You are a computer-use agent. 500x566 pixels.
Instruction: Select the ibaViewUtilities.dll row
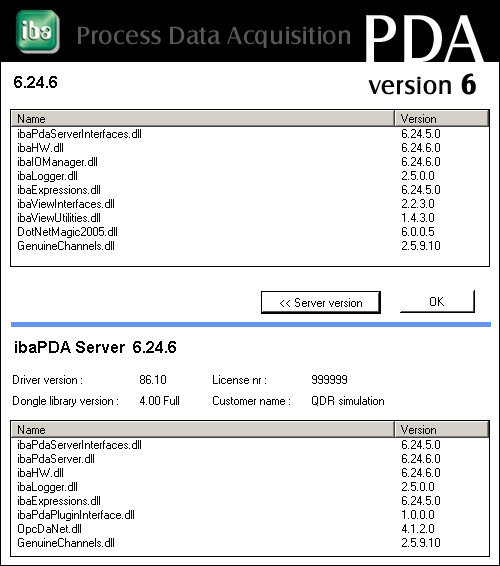coord(250,218)
